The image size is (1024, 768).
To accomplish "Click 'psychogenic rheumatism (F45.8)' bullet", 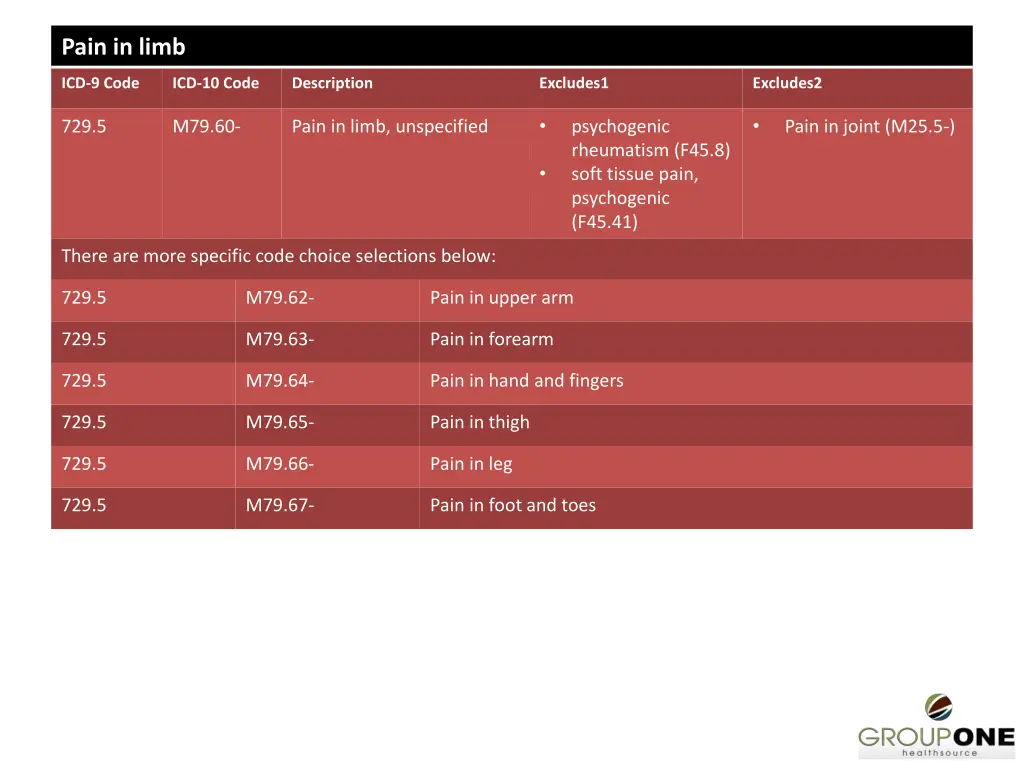I will tap(650, 138).
